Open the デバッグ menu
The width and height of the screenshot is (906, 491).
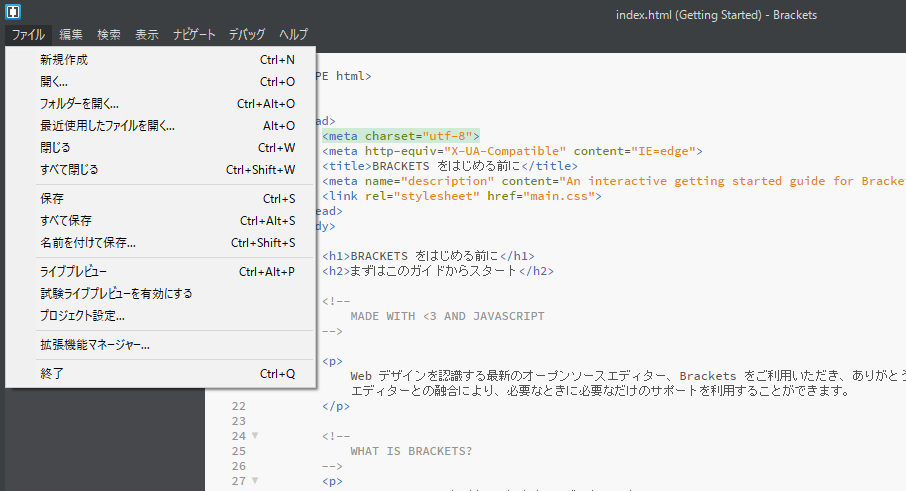(x=247, y=35)
